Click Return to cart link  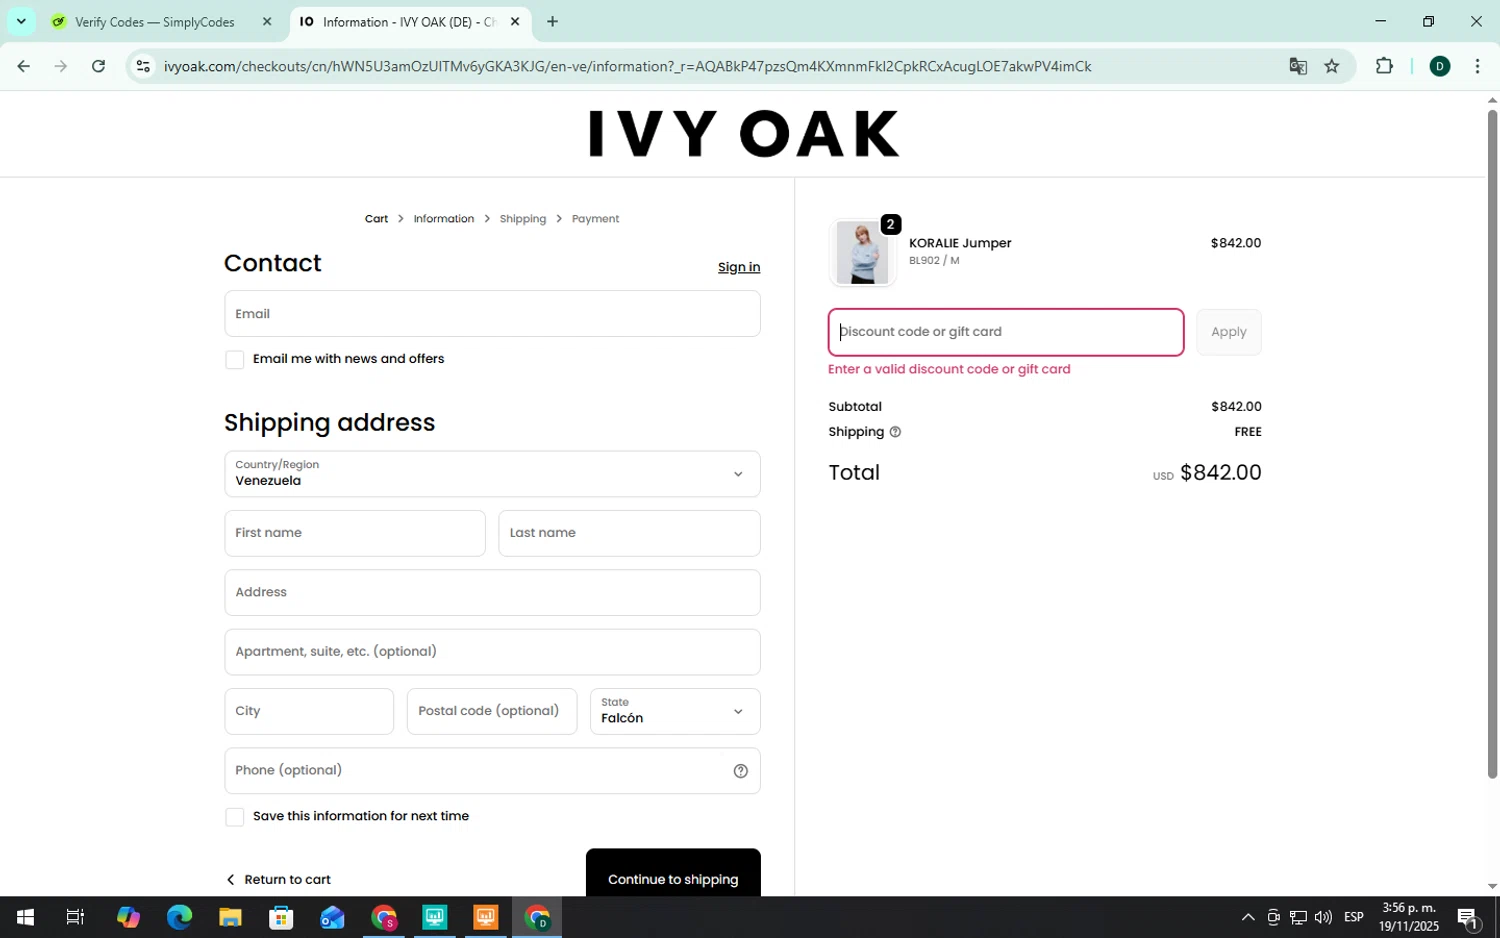(278, 879)
